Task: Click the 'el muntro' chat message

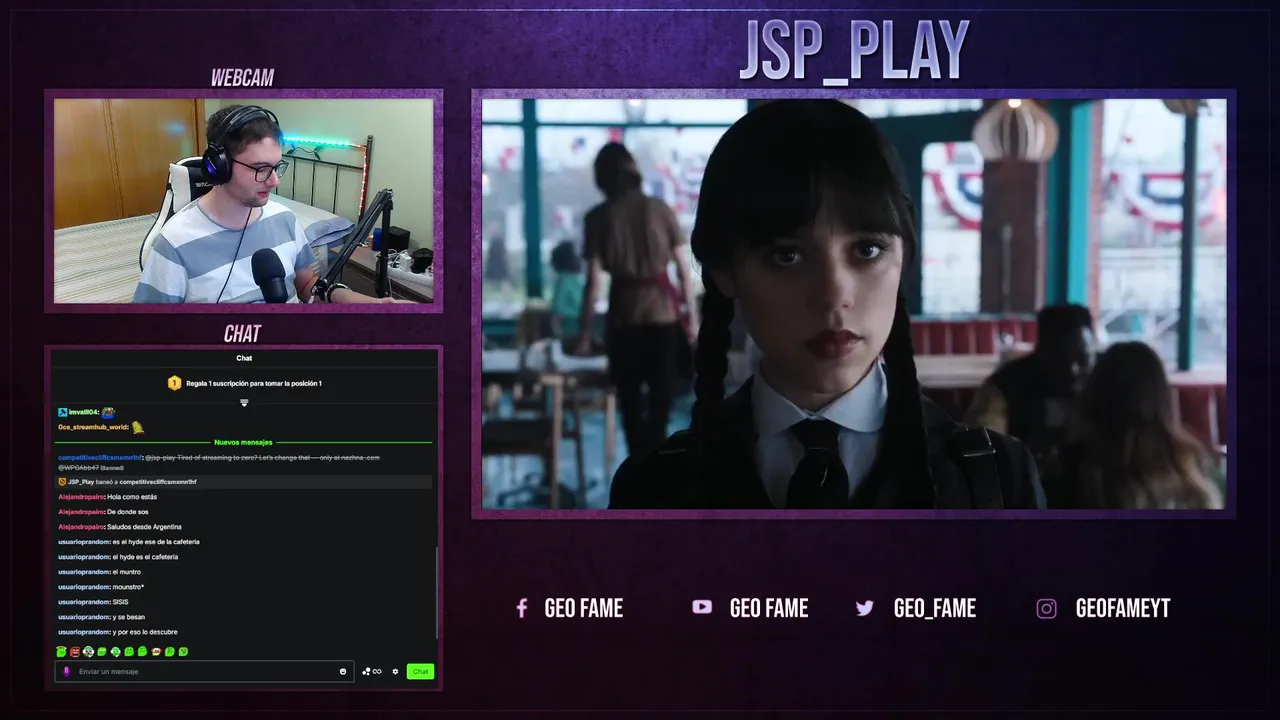Action: (126, 572)
